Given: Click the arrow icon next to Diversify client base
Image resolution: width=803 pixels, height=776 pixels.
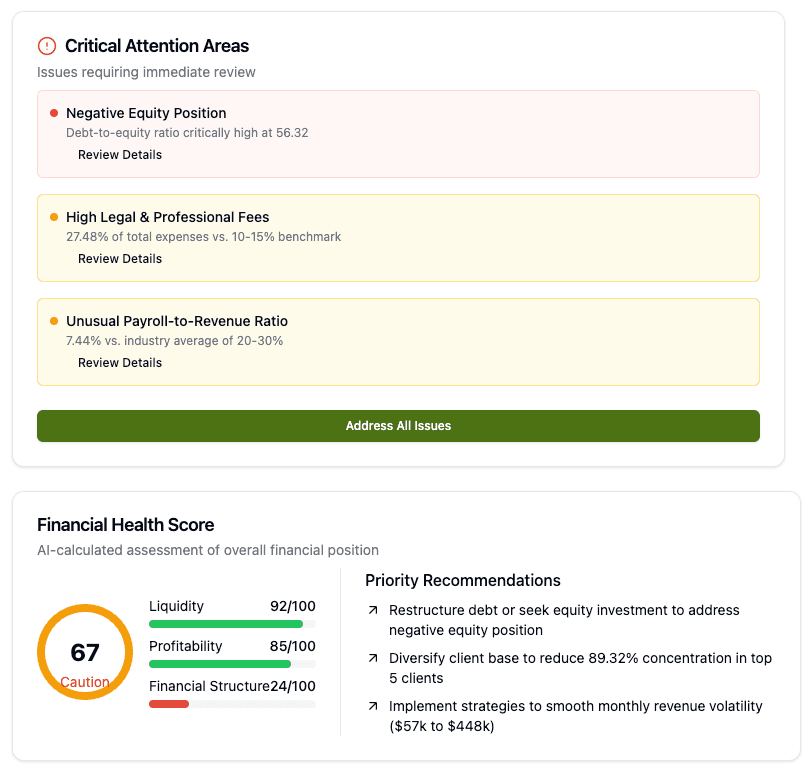Looking at the screenshot, I should click(371, 658).
